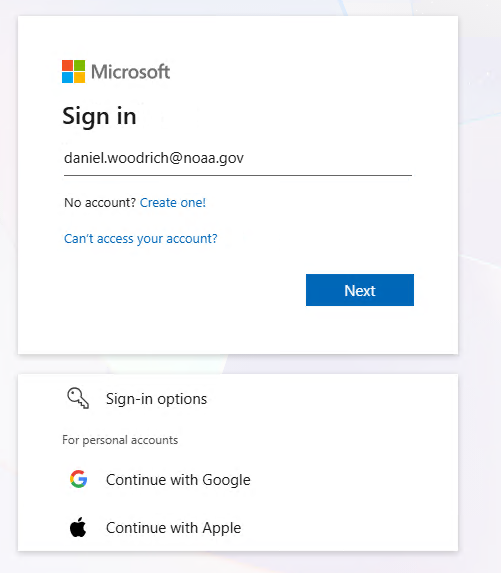Open the Create one! link
This screenshot has height=573, width=501.
pyautogui.click(x=173, y=202)
